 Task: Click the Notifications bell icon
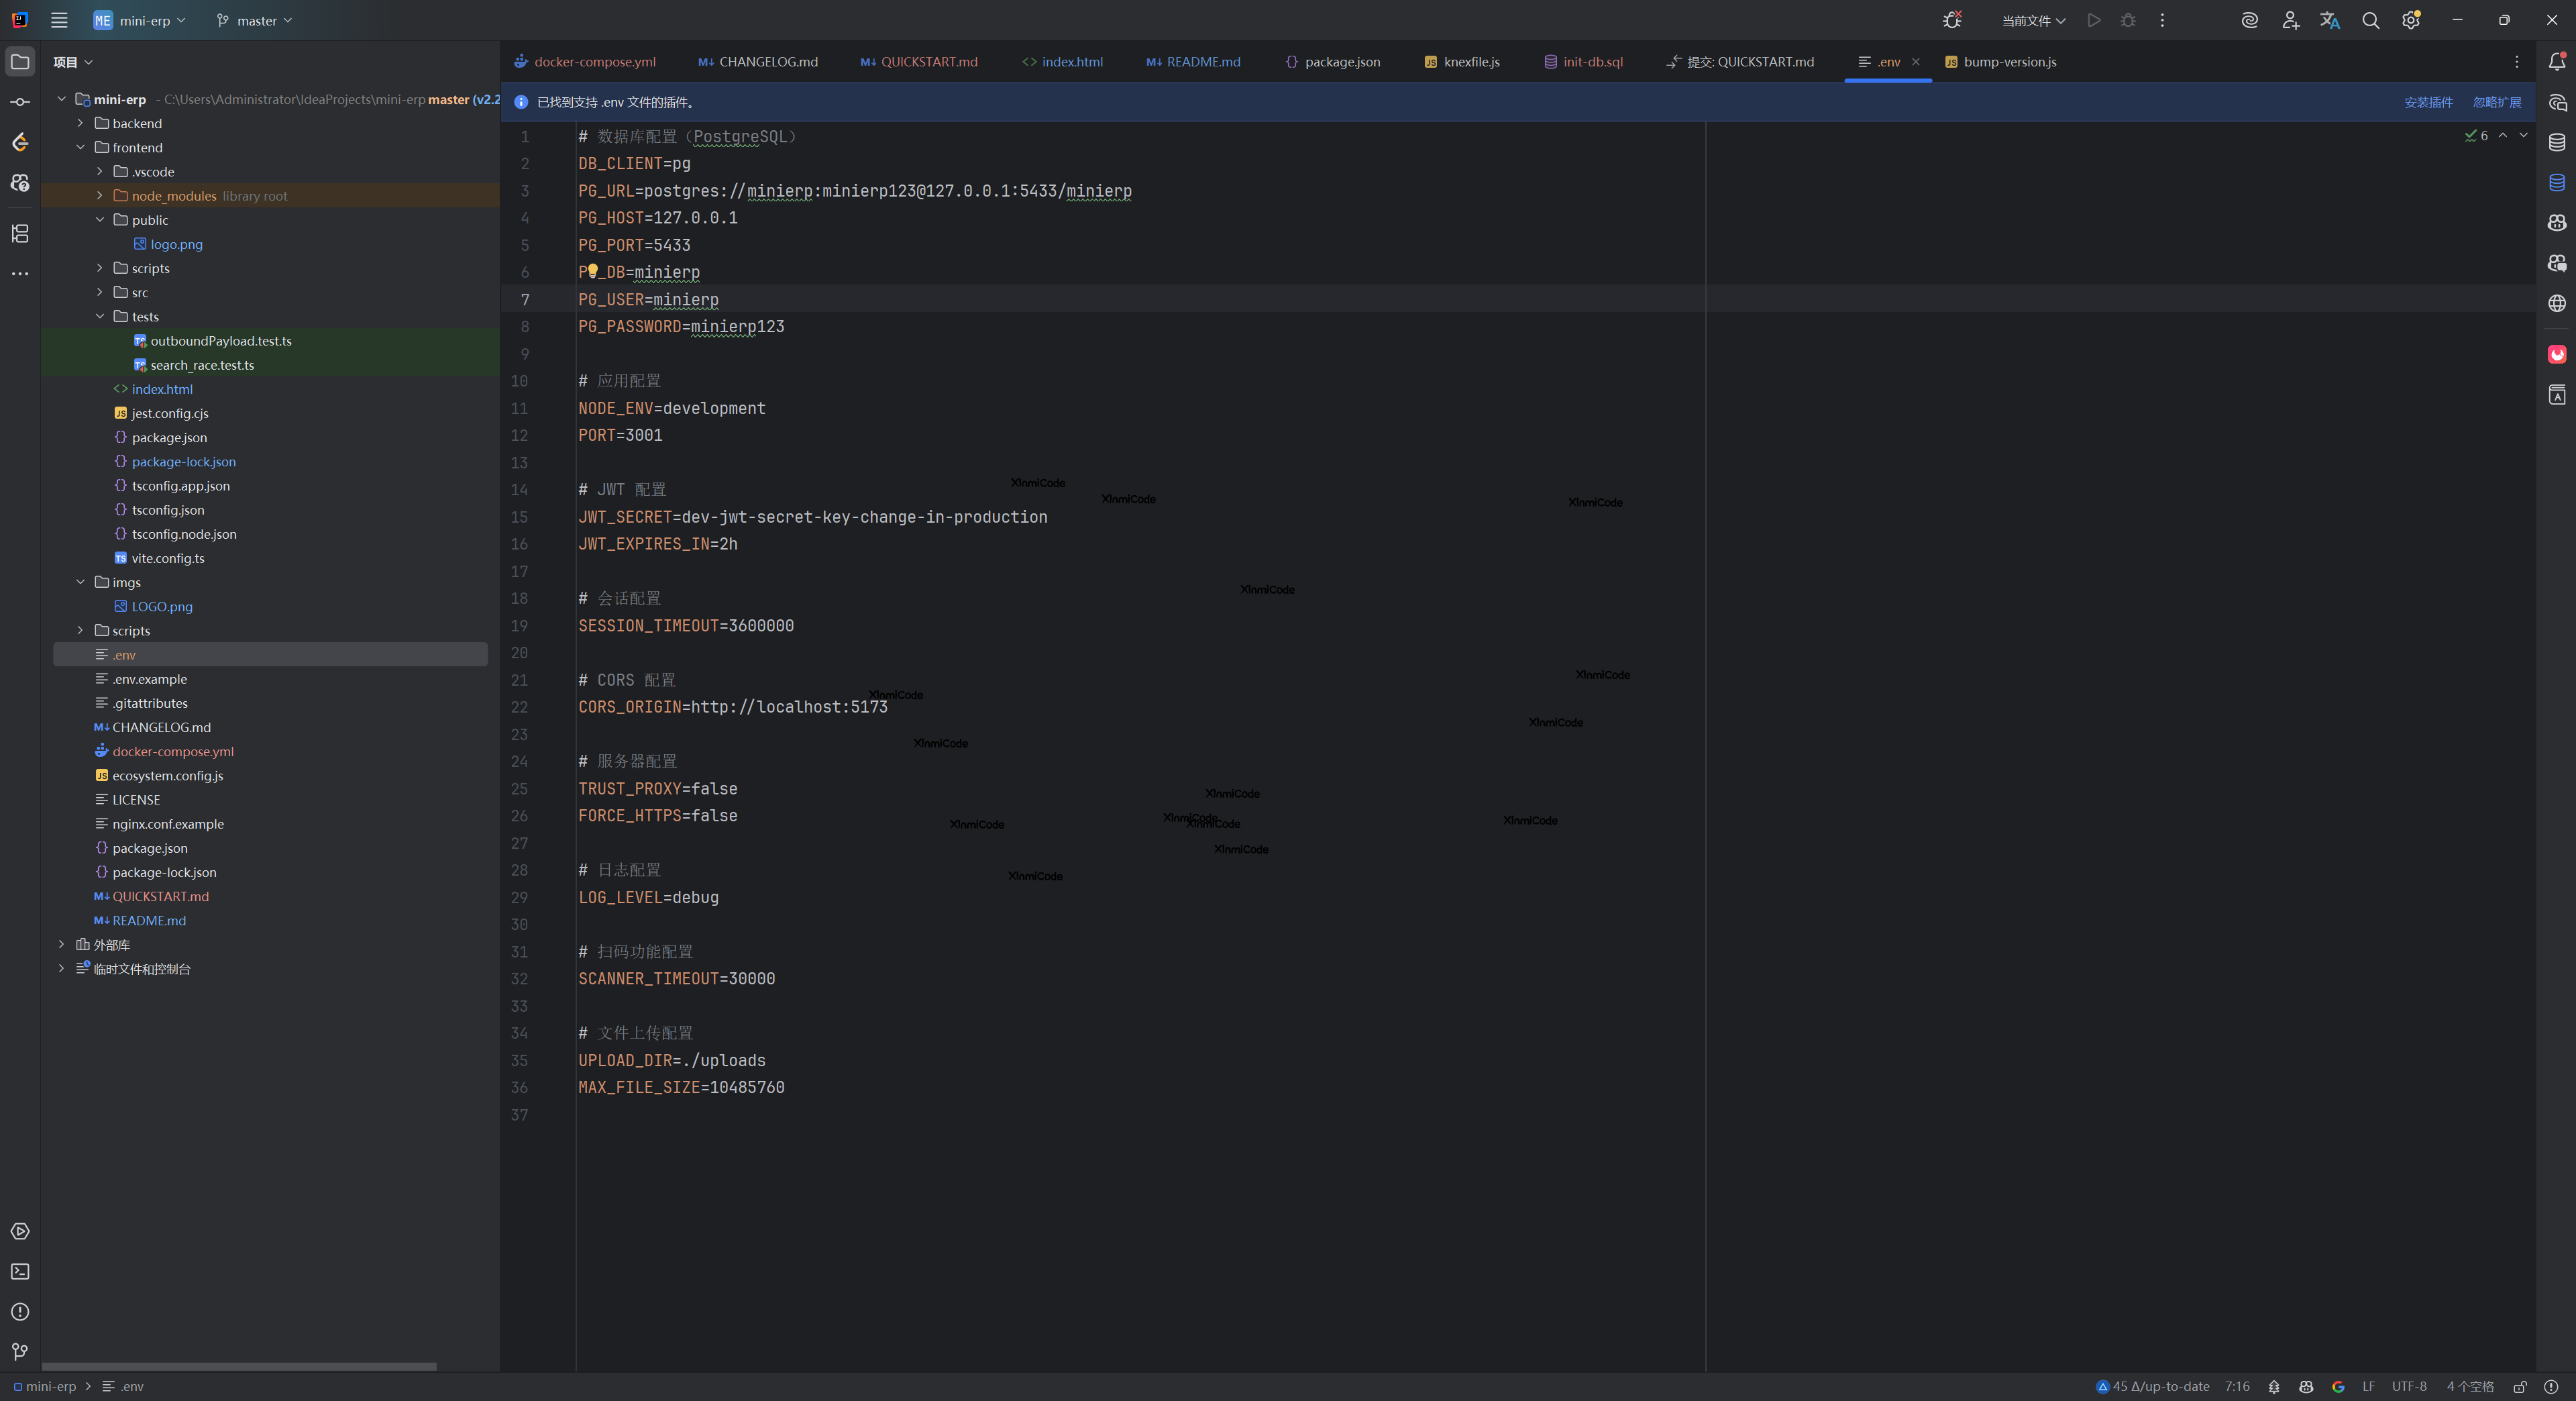click(2557, 62)
